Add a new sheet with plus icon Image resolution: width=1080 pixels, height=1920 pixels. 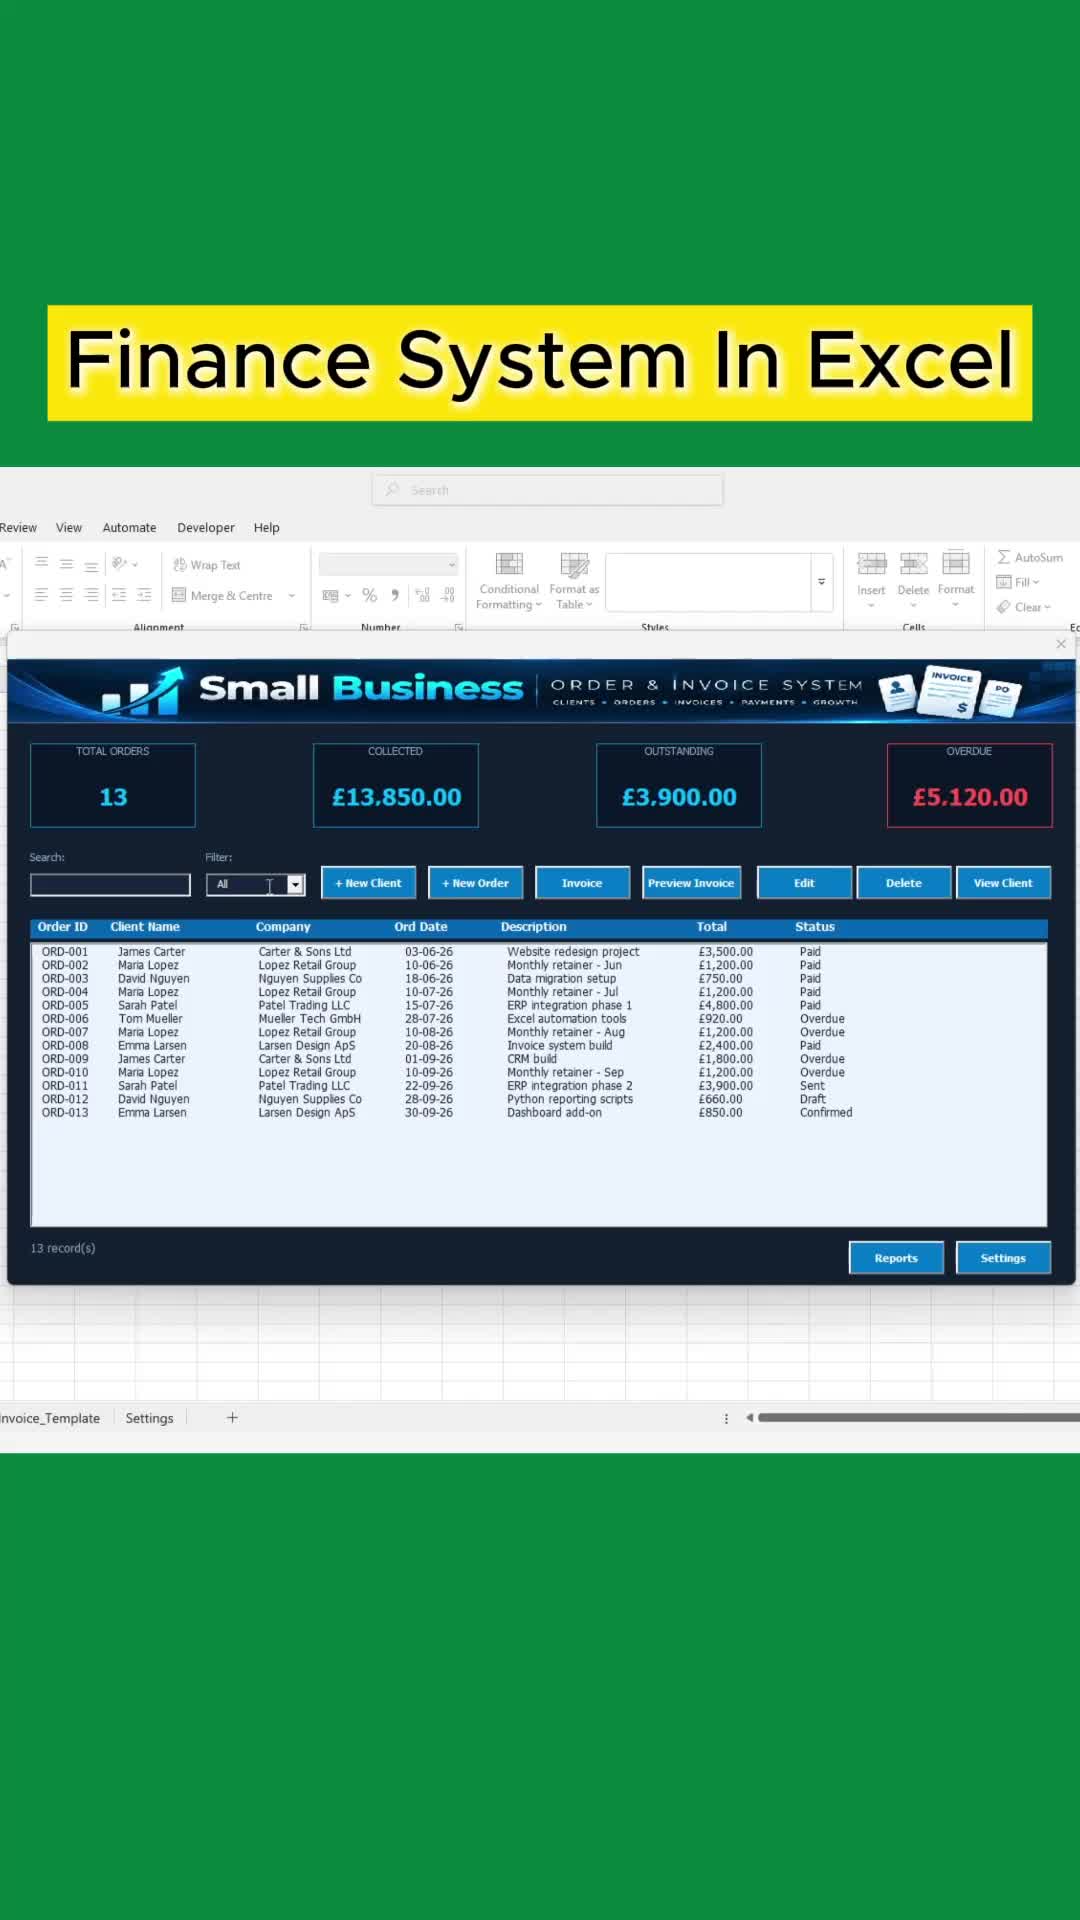(x=232, y=1418)
